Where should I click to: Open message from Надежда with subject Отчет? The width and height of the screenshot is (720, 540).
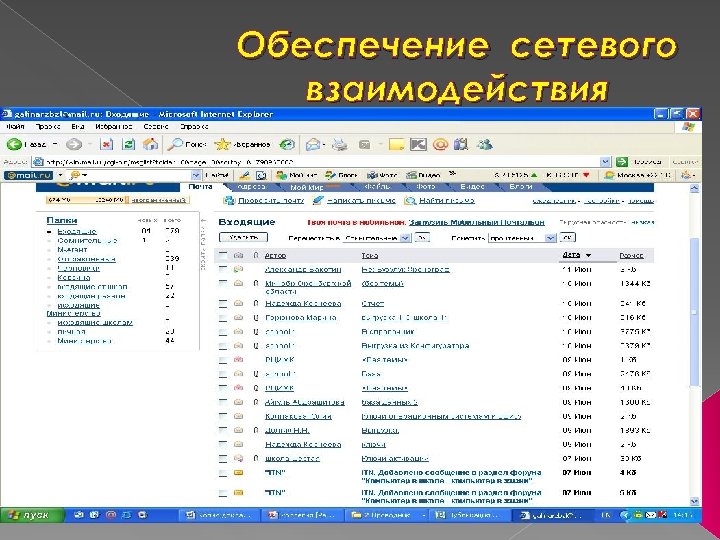tap(372, 304)
